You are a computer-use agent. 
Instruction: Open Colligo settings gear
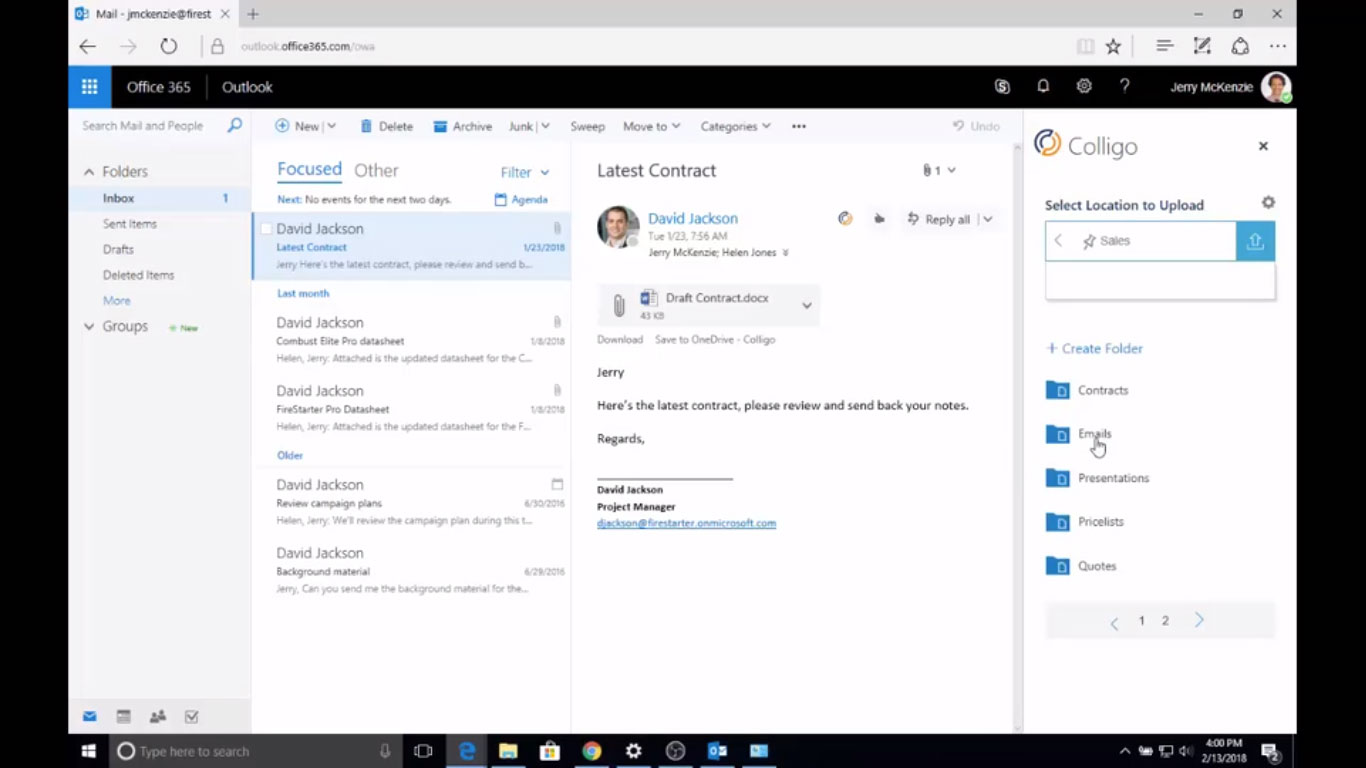coord(1268,203)
